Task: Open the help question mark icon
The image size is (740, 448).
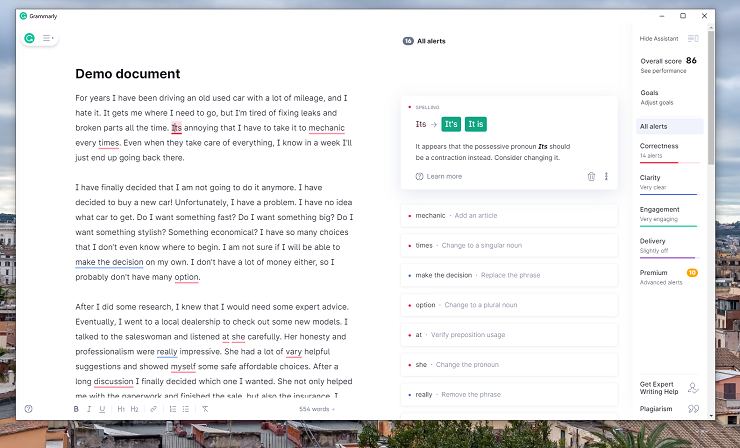Action: pos(28,409)
